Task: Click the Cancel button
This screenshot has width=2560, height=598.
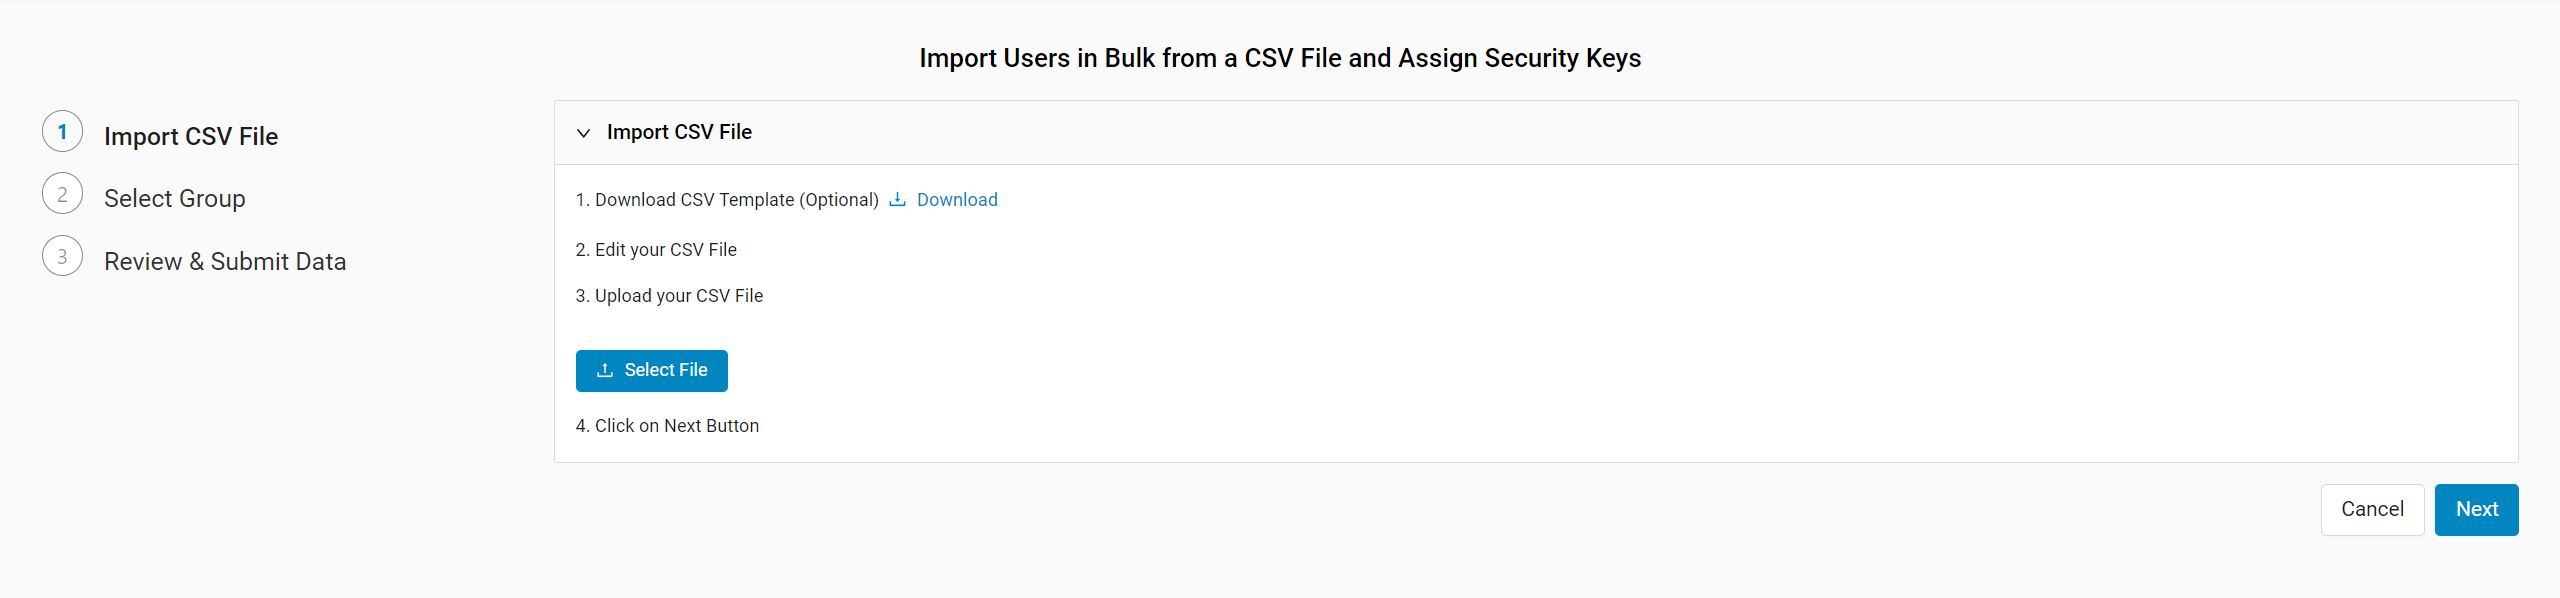Action: click(x=2372, y=510)
